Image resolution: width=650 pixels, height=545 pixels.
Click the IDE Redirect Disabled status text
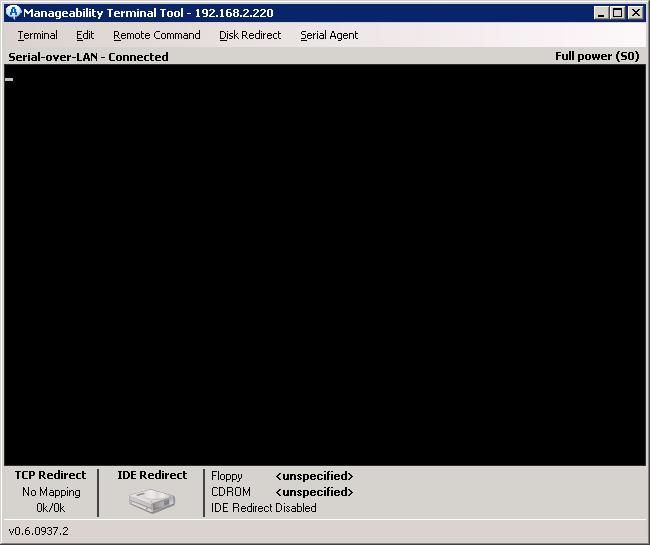(264, 508)
